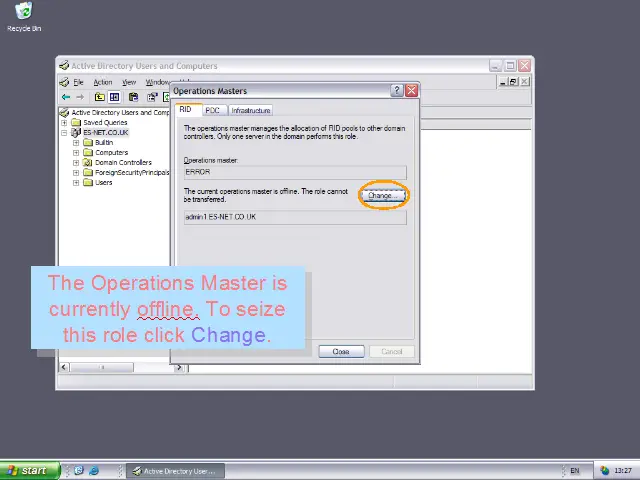The height and width of the screenshot is (480, 640).
Task: Toggle the Show/Hide Console Tree icon
Action: point(115,97)
